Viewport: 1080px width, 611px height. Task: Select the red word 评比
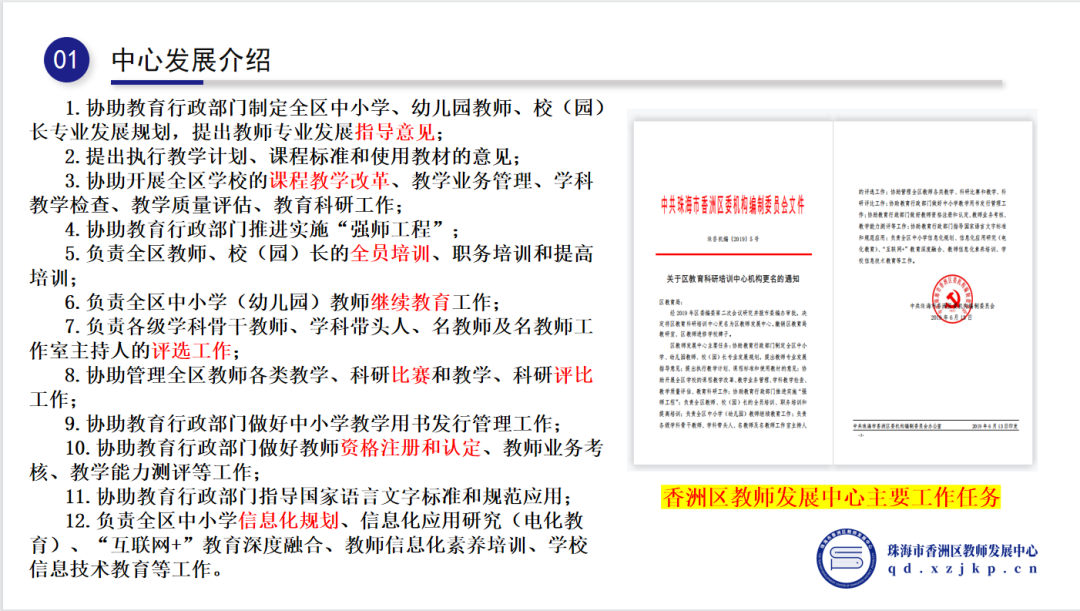(x=574, y=375)
